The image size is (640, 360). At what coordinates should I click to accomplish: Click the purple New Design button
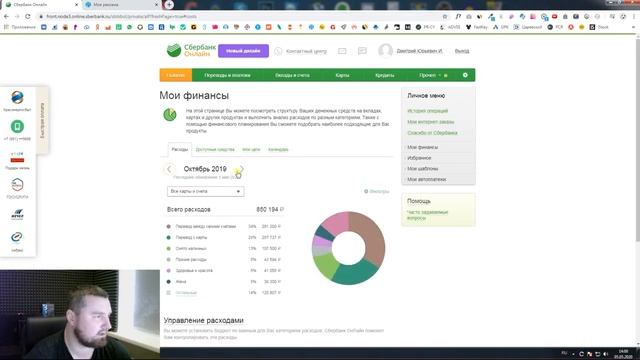[x=243, y=51]
